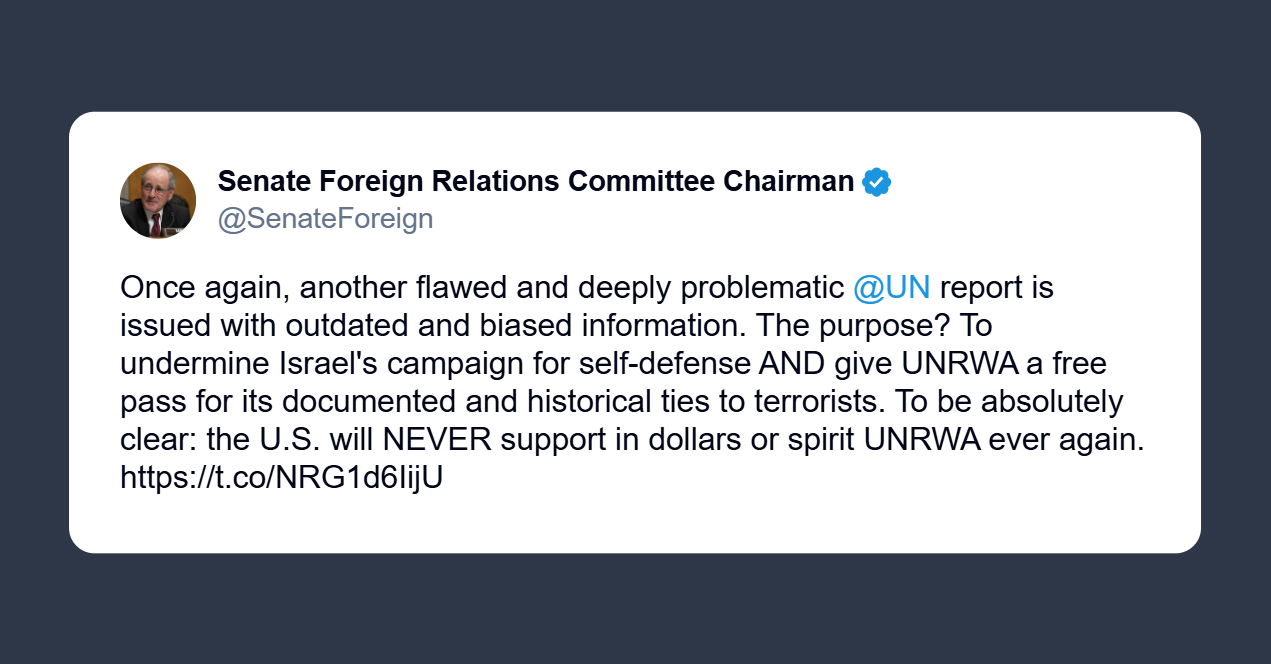Open the @UN mention link
The height and width of the screenshot is (664, 1271).
pos(891,288)
